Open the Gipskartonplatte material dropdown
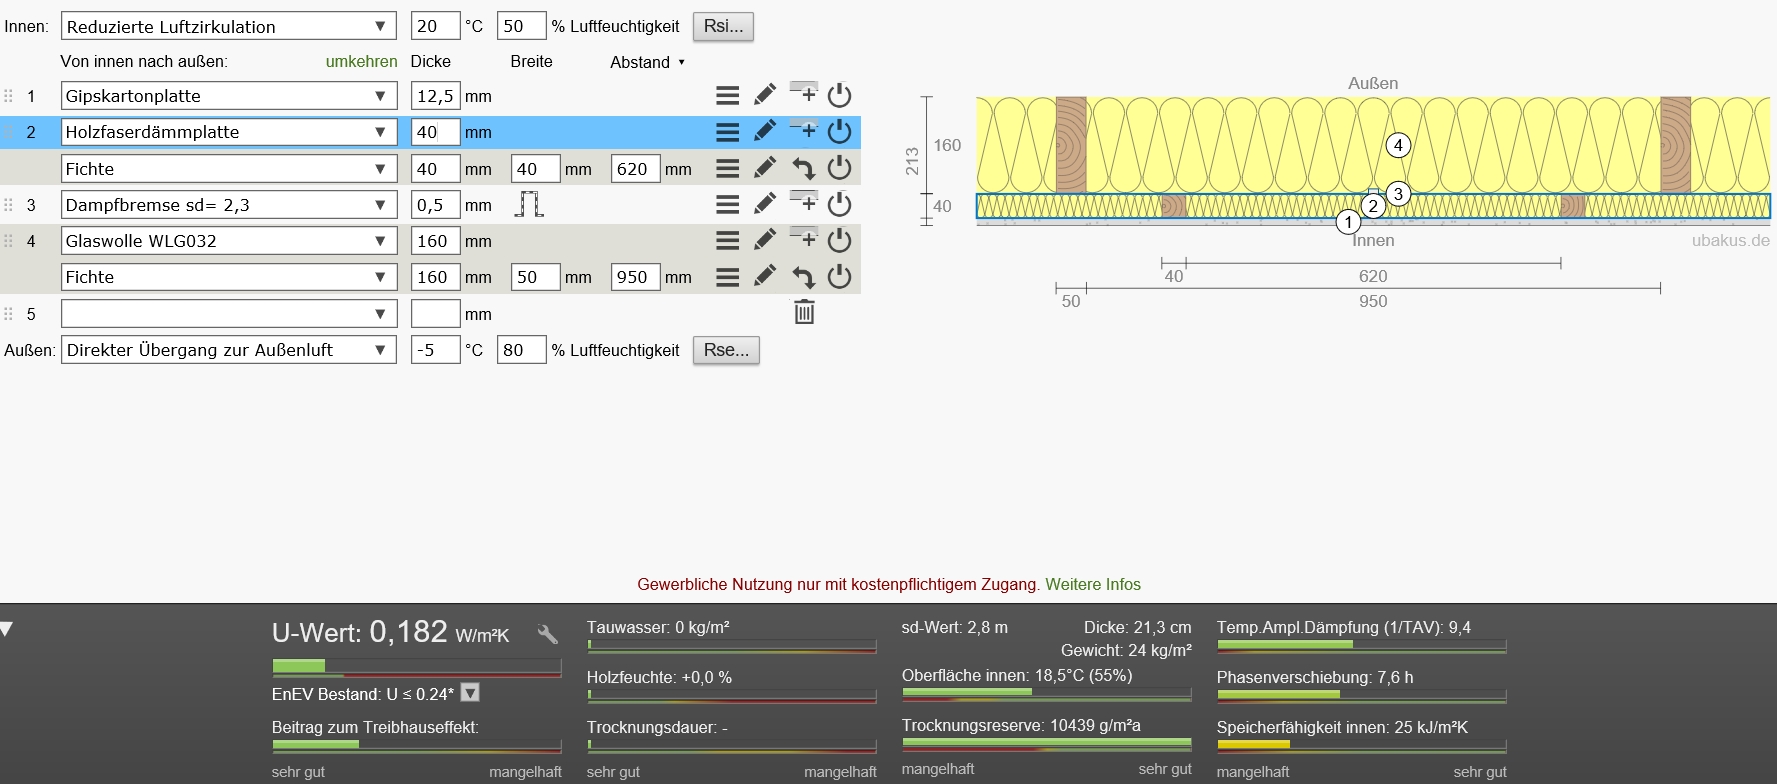The width and height of the screenshot is (1777, 784). click(229, 96)
